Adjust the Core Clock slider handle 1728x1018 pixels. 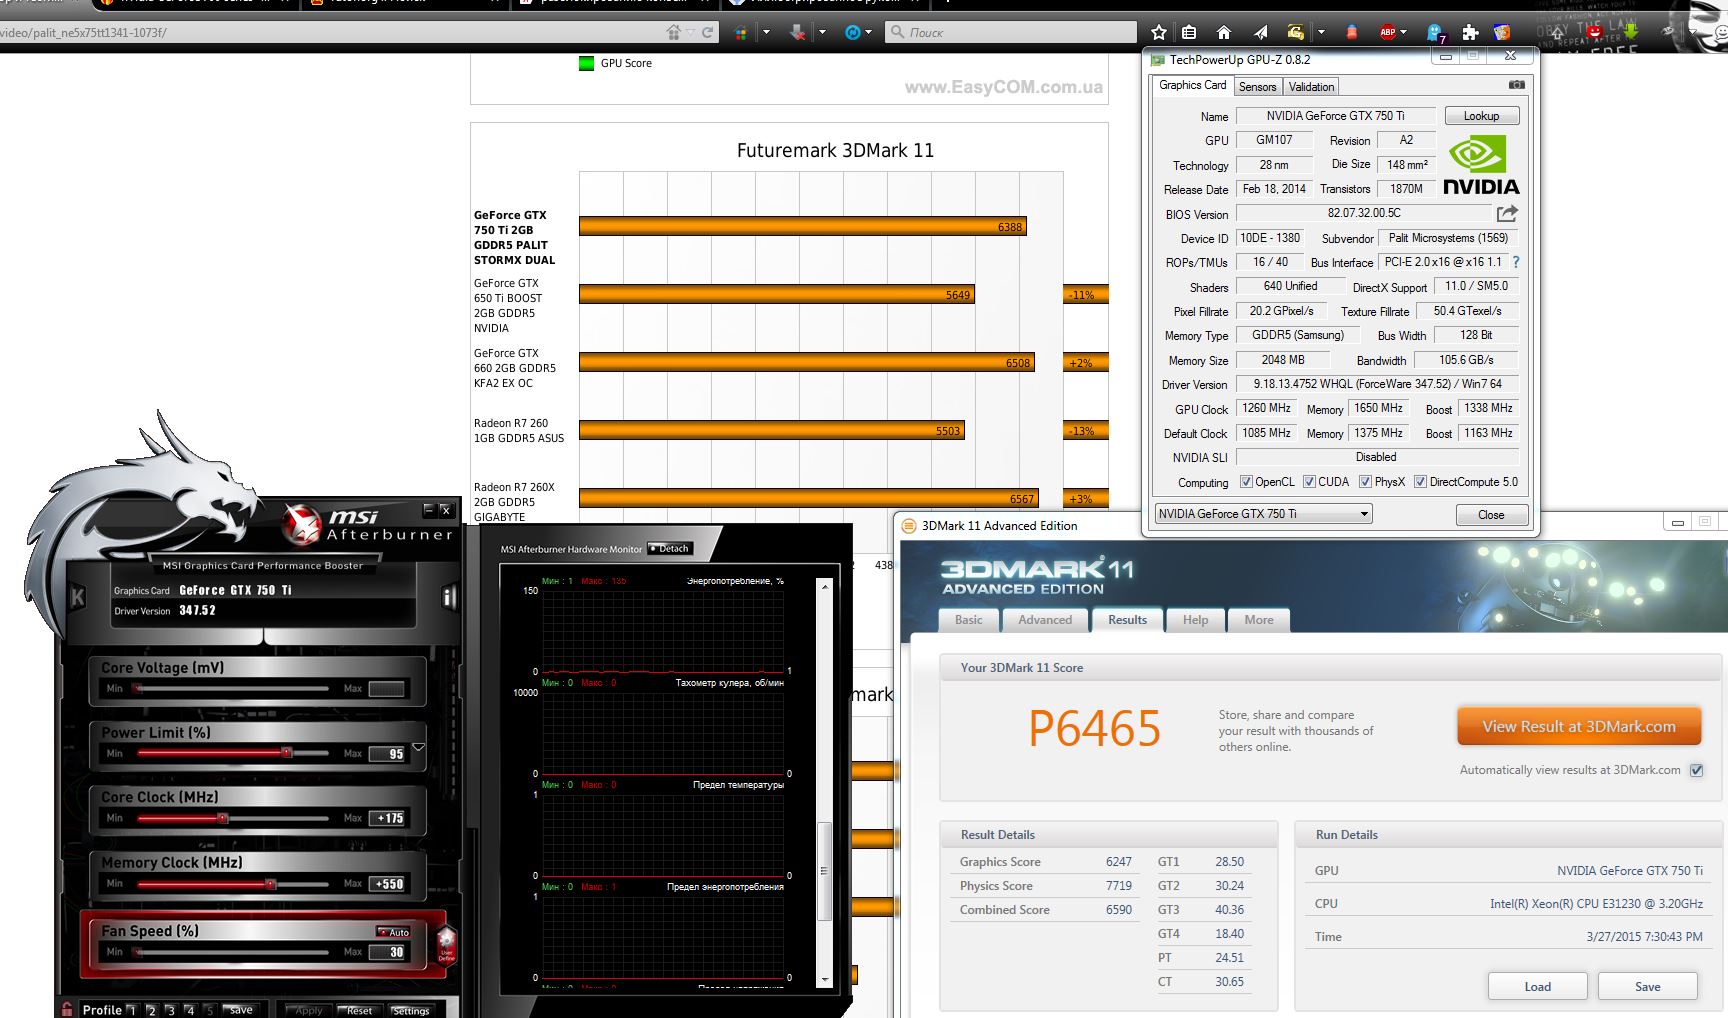(x=222, y=818)
